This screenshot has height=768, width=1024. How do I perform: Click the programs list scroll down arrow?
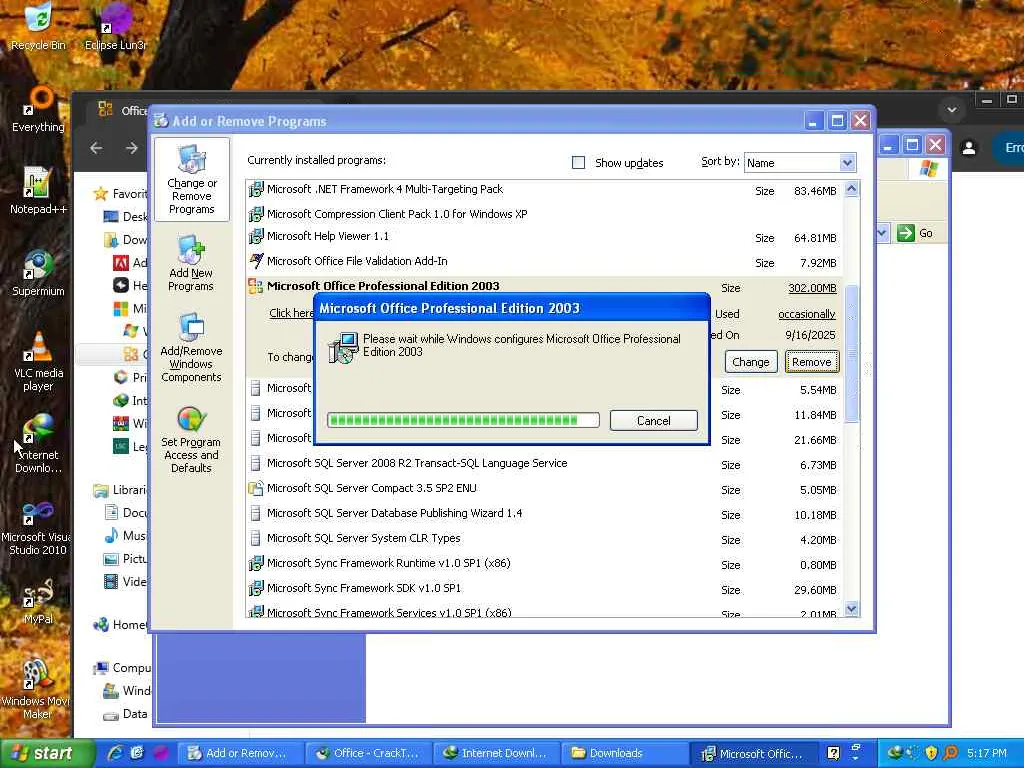[852, 609]
